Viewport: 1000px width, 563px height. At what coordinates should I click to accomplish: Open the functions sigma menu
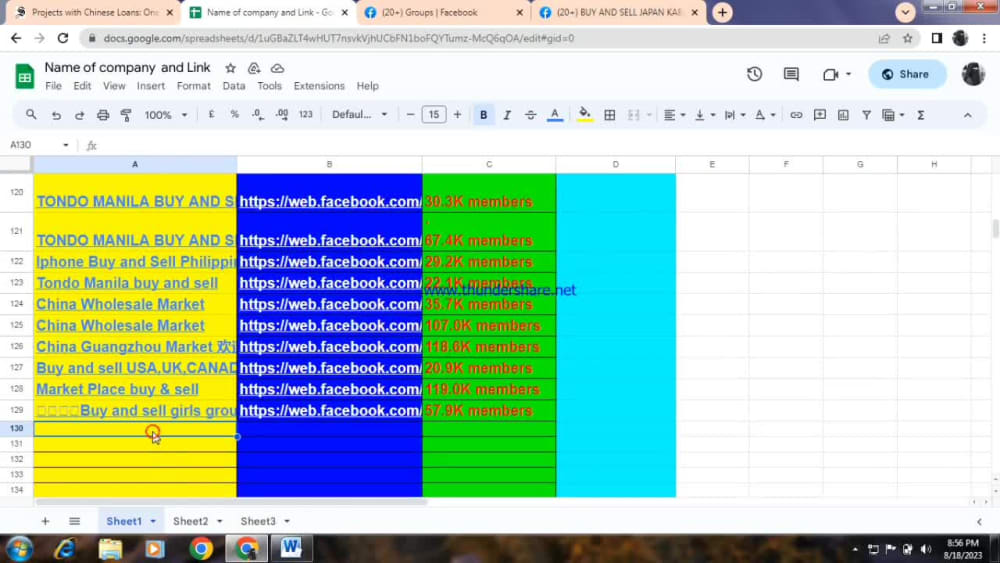921,115
